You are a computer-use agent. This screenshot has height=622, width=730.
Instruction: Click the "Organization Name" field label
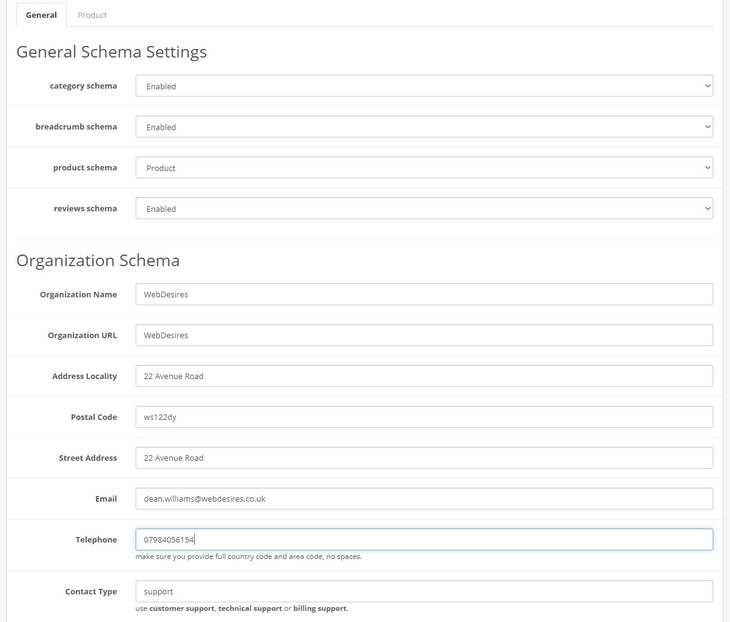(78, 295)
